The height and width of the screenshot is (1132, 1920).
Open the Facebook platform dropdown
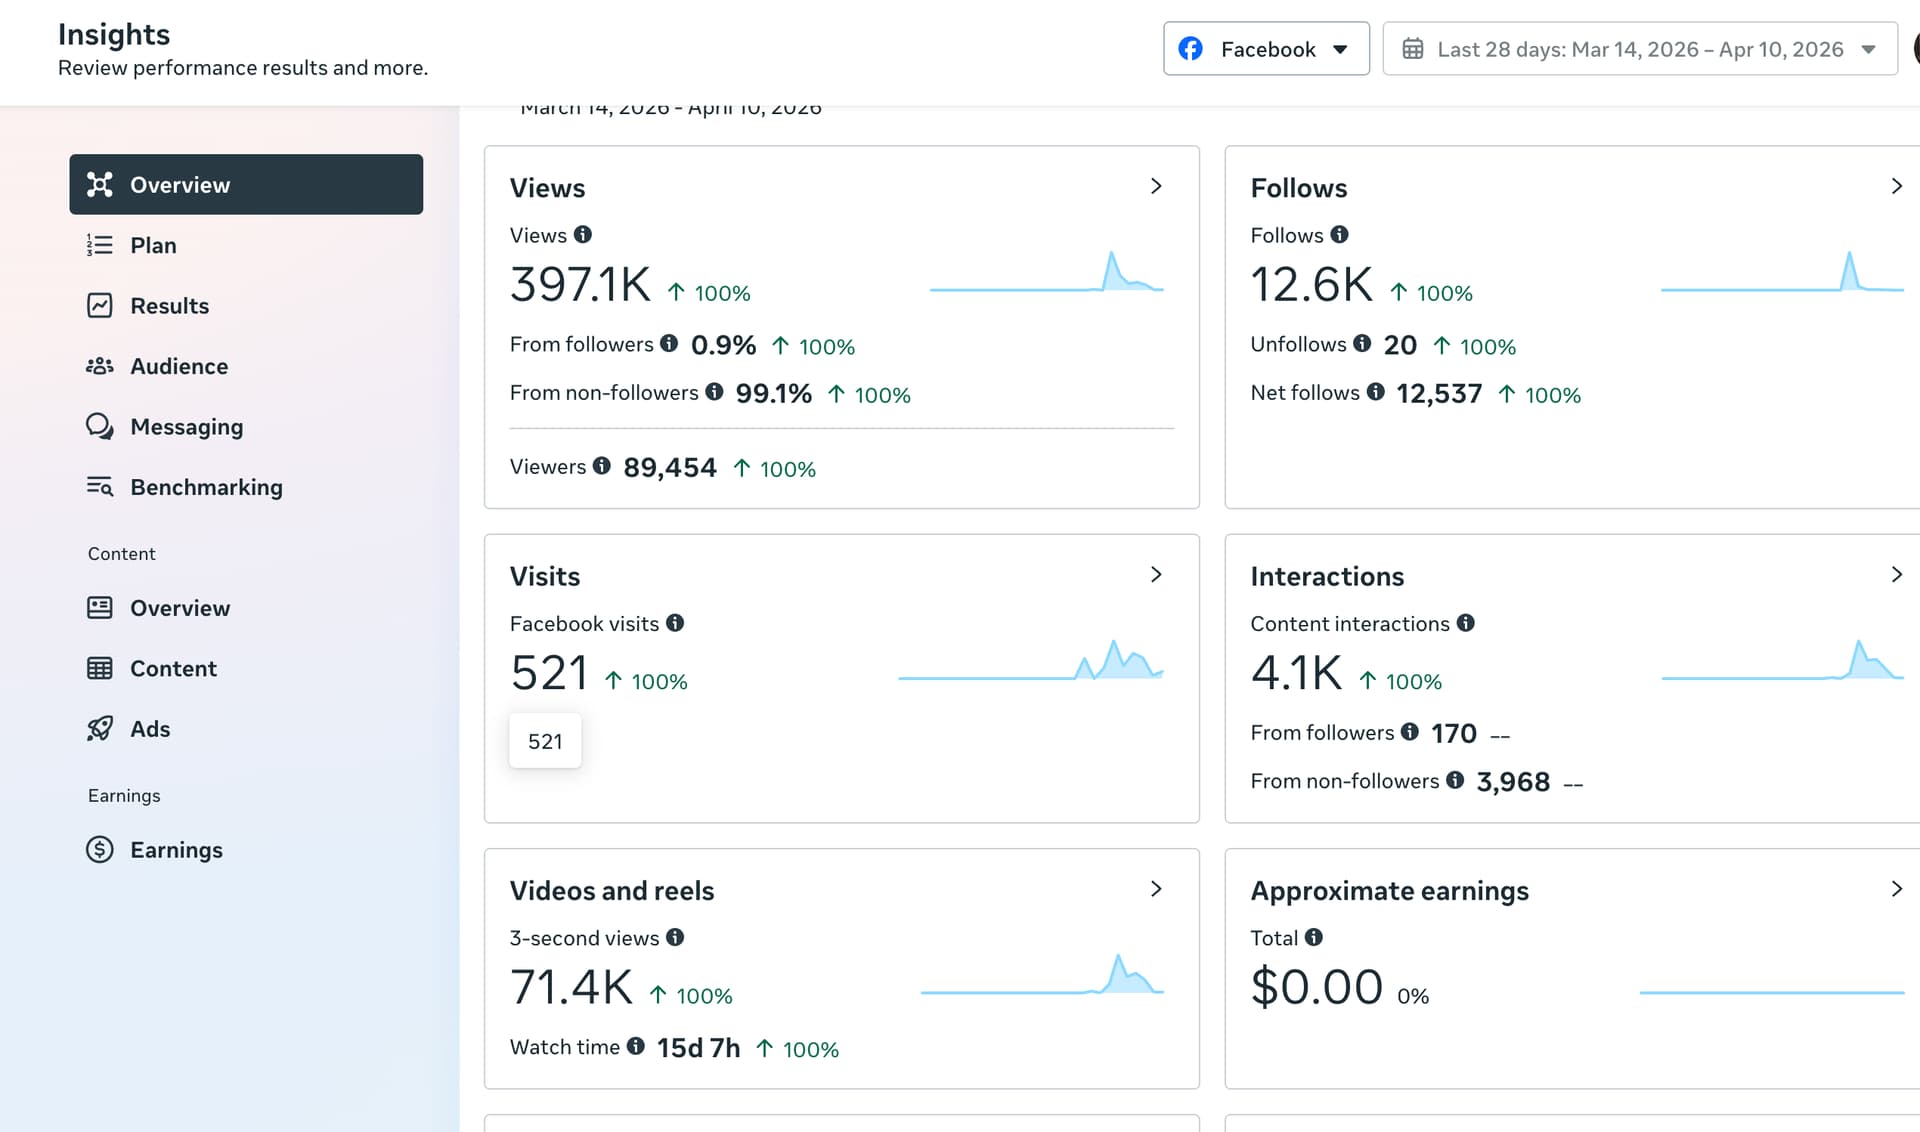[x=1266, y=49]
